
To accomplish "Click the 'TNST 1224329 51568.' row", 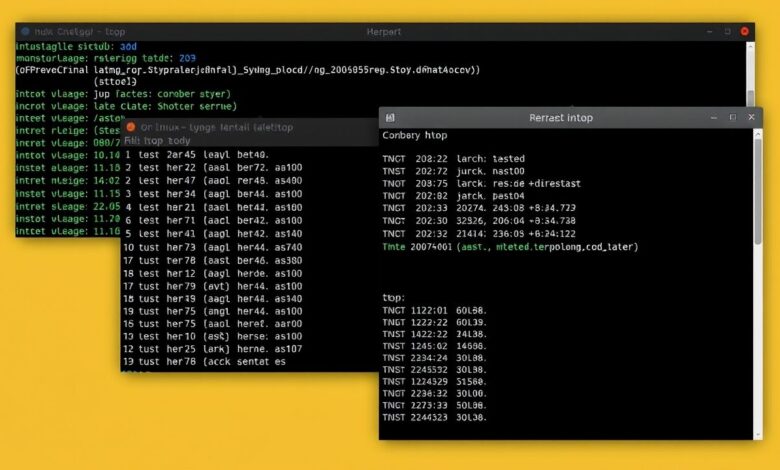I will pyautogui.click(x=434, y=382).
